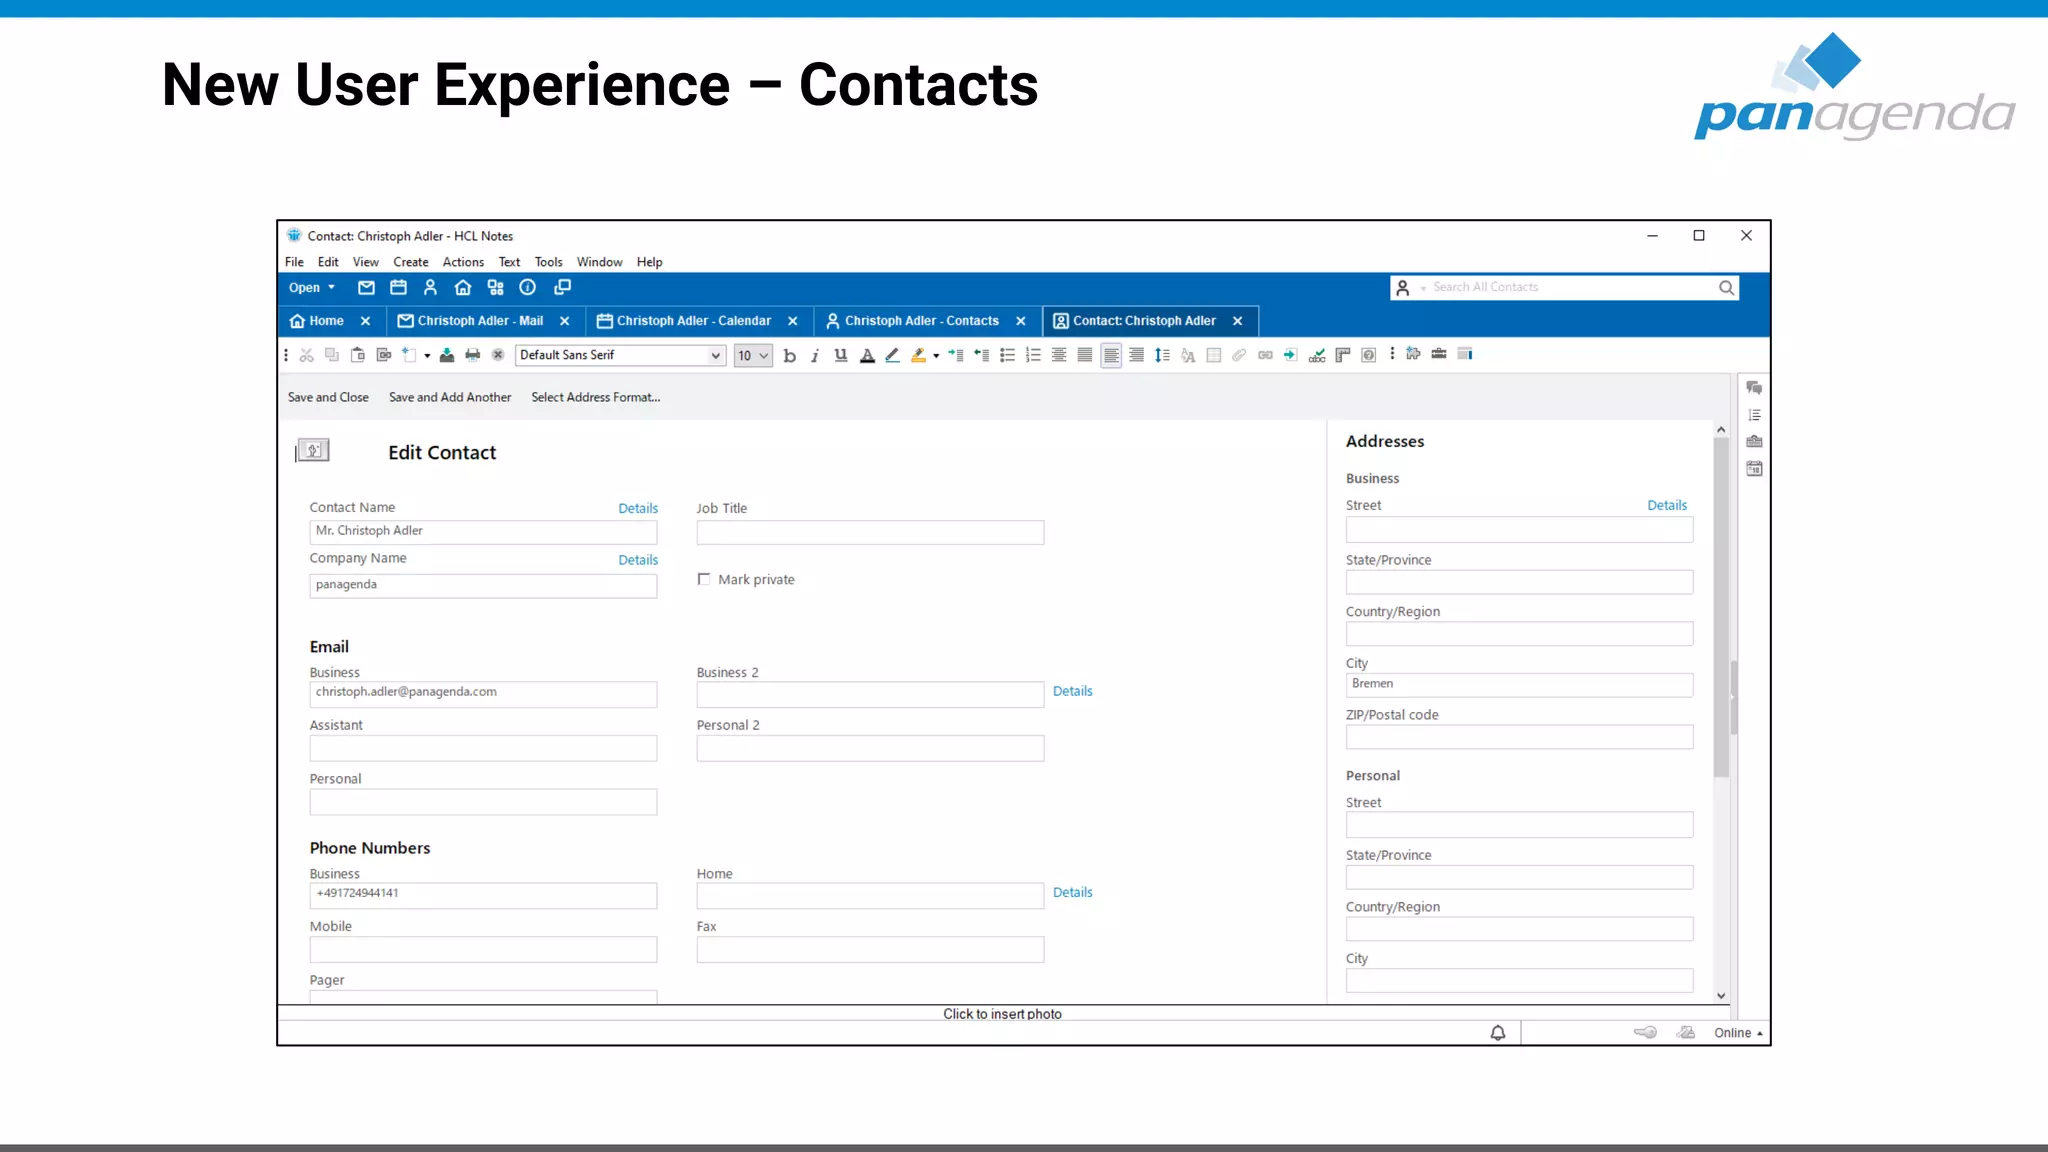Toggle italic formatting

click(815, 356)
